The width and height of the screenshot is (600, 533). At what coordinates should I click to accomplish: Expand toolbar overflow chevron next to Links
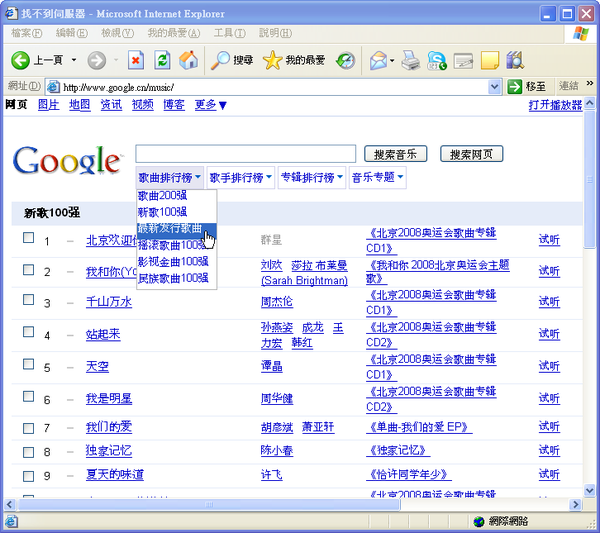click(590, 83)
